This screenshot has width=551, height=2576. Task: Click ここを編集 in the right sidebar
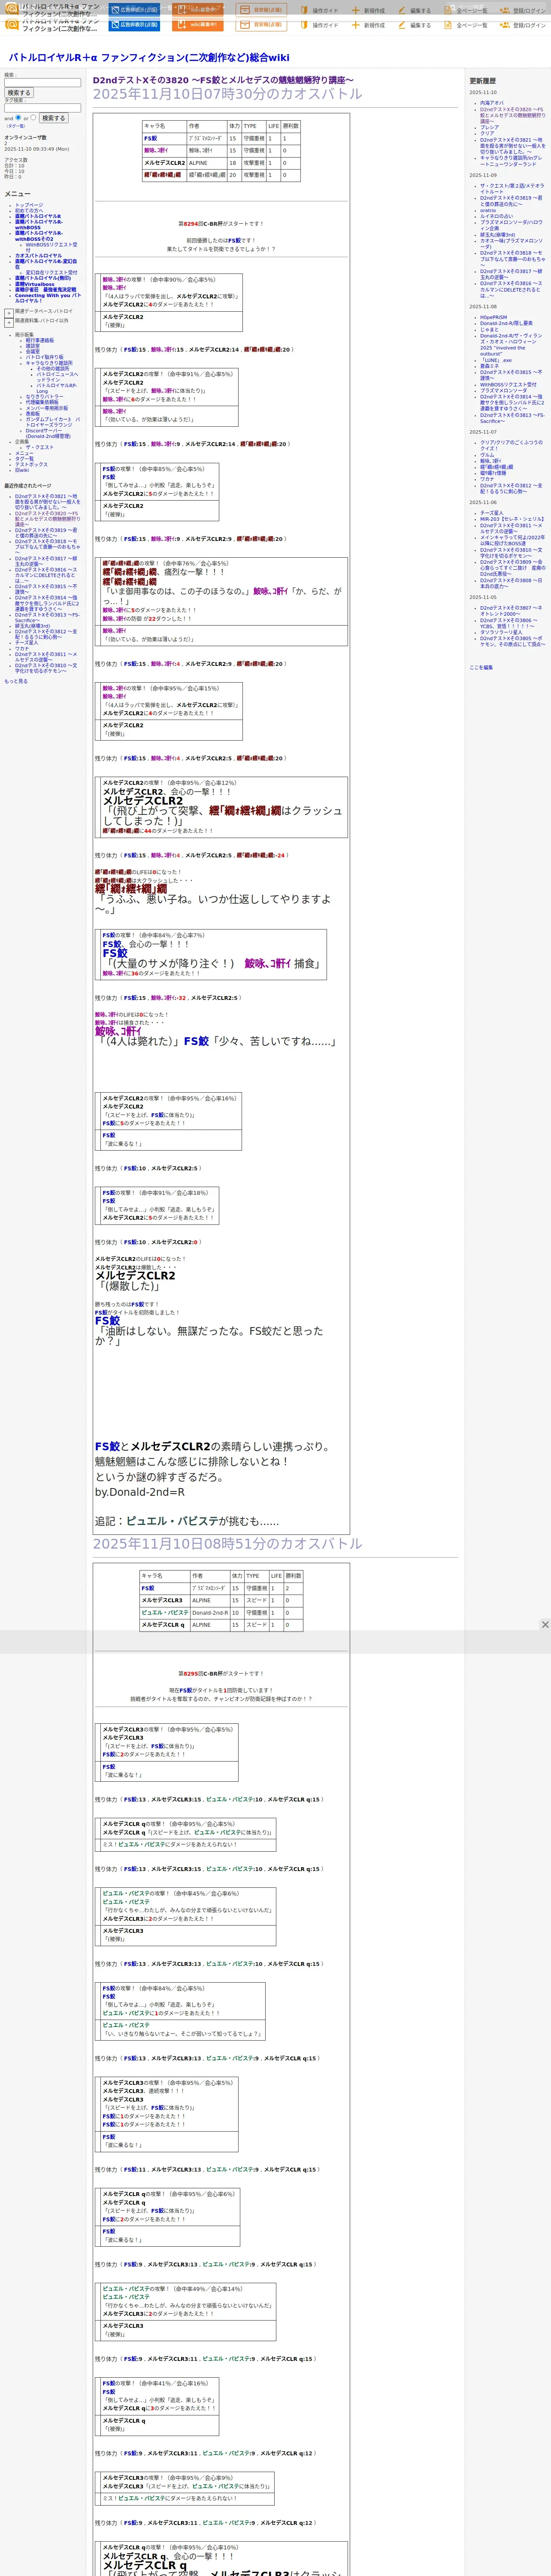pos(481,667)
